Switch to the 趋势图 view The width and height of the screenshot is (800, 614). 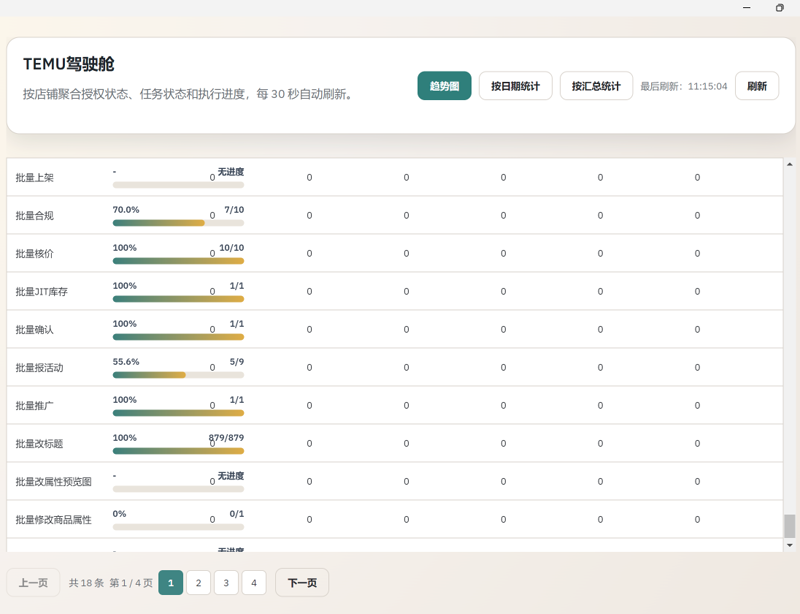click(444, 86)
